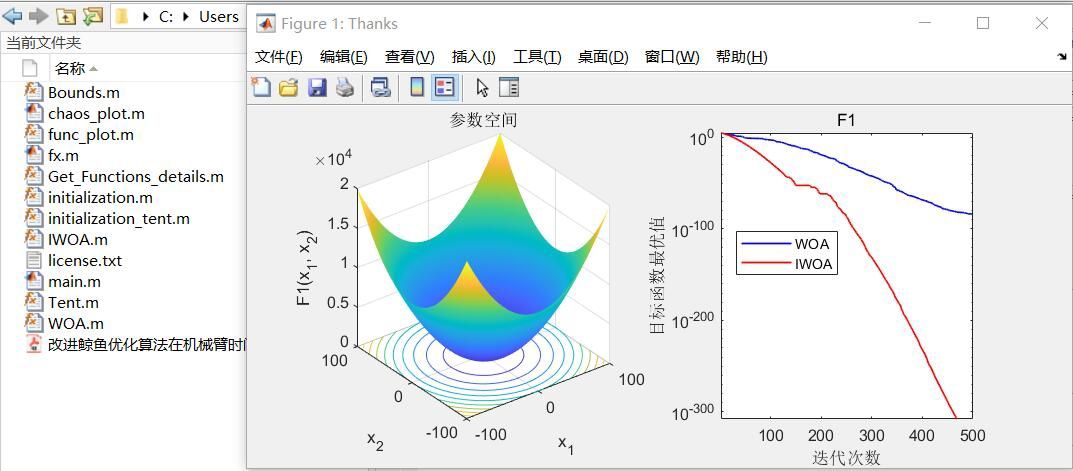
Task: Select Get_Functions_details.m file
Action: click(x=136, y=177)
